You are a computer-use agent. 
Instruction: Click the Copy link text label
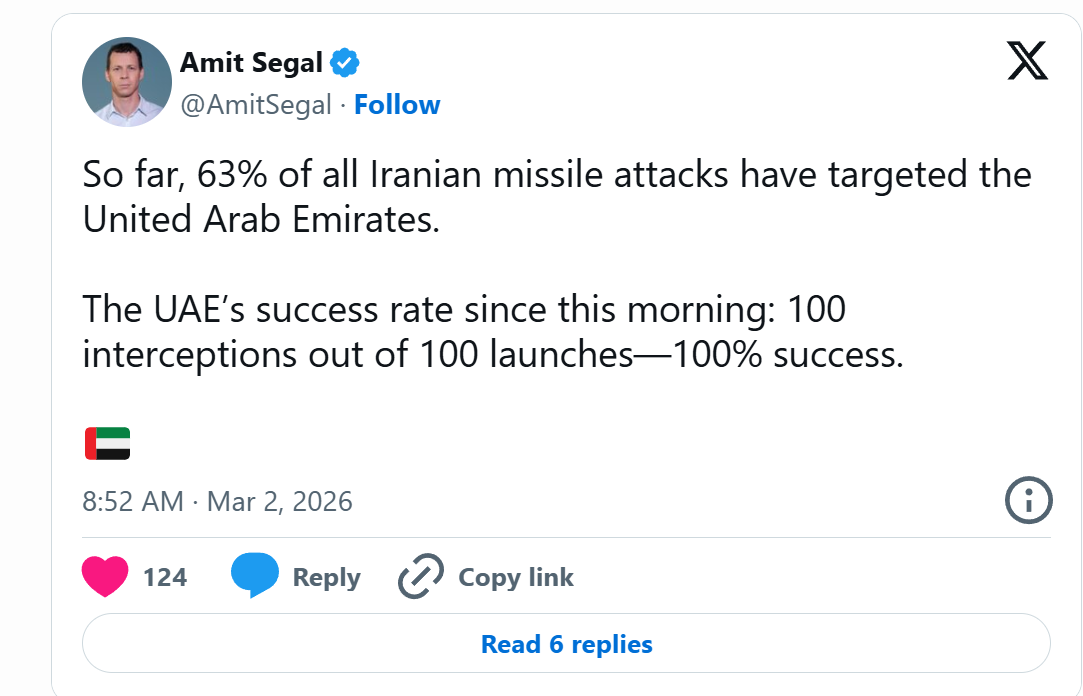point(516,578)
